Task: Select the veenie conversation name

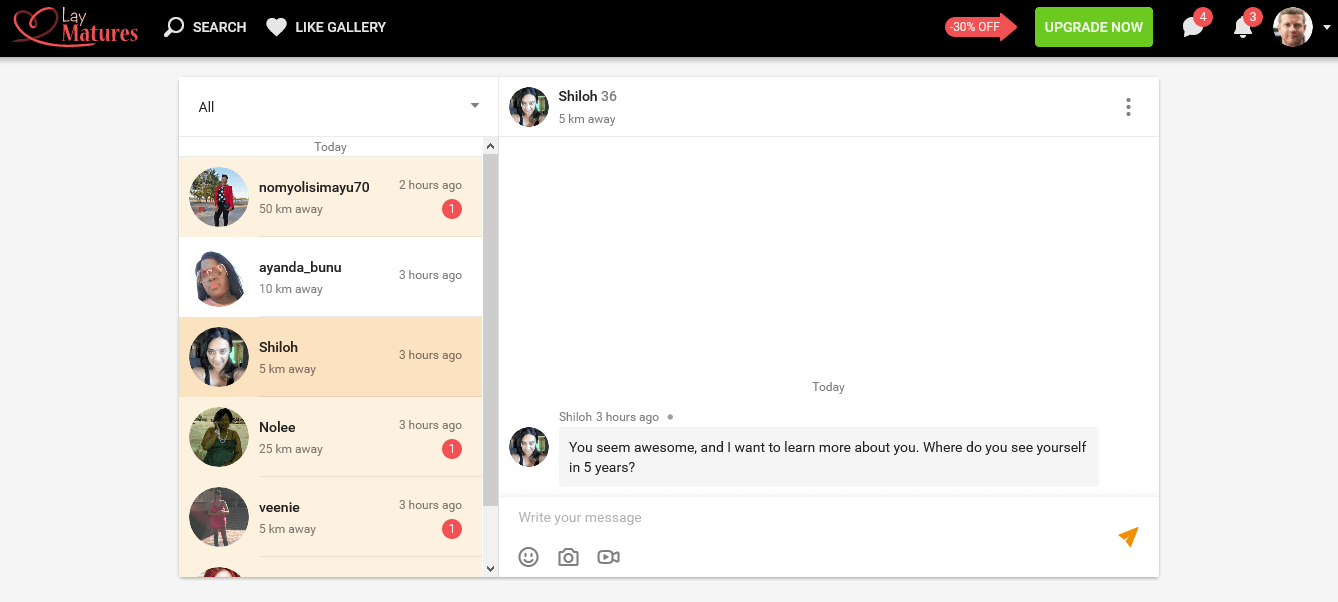Action: tap(279, 507)
